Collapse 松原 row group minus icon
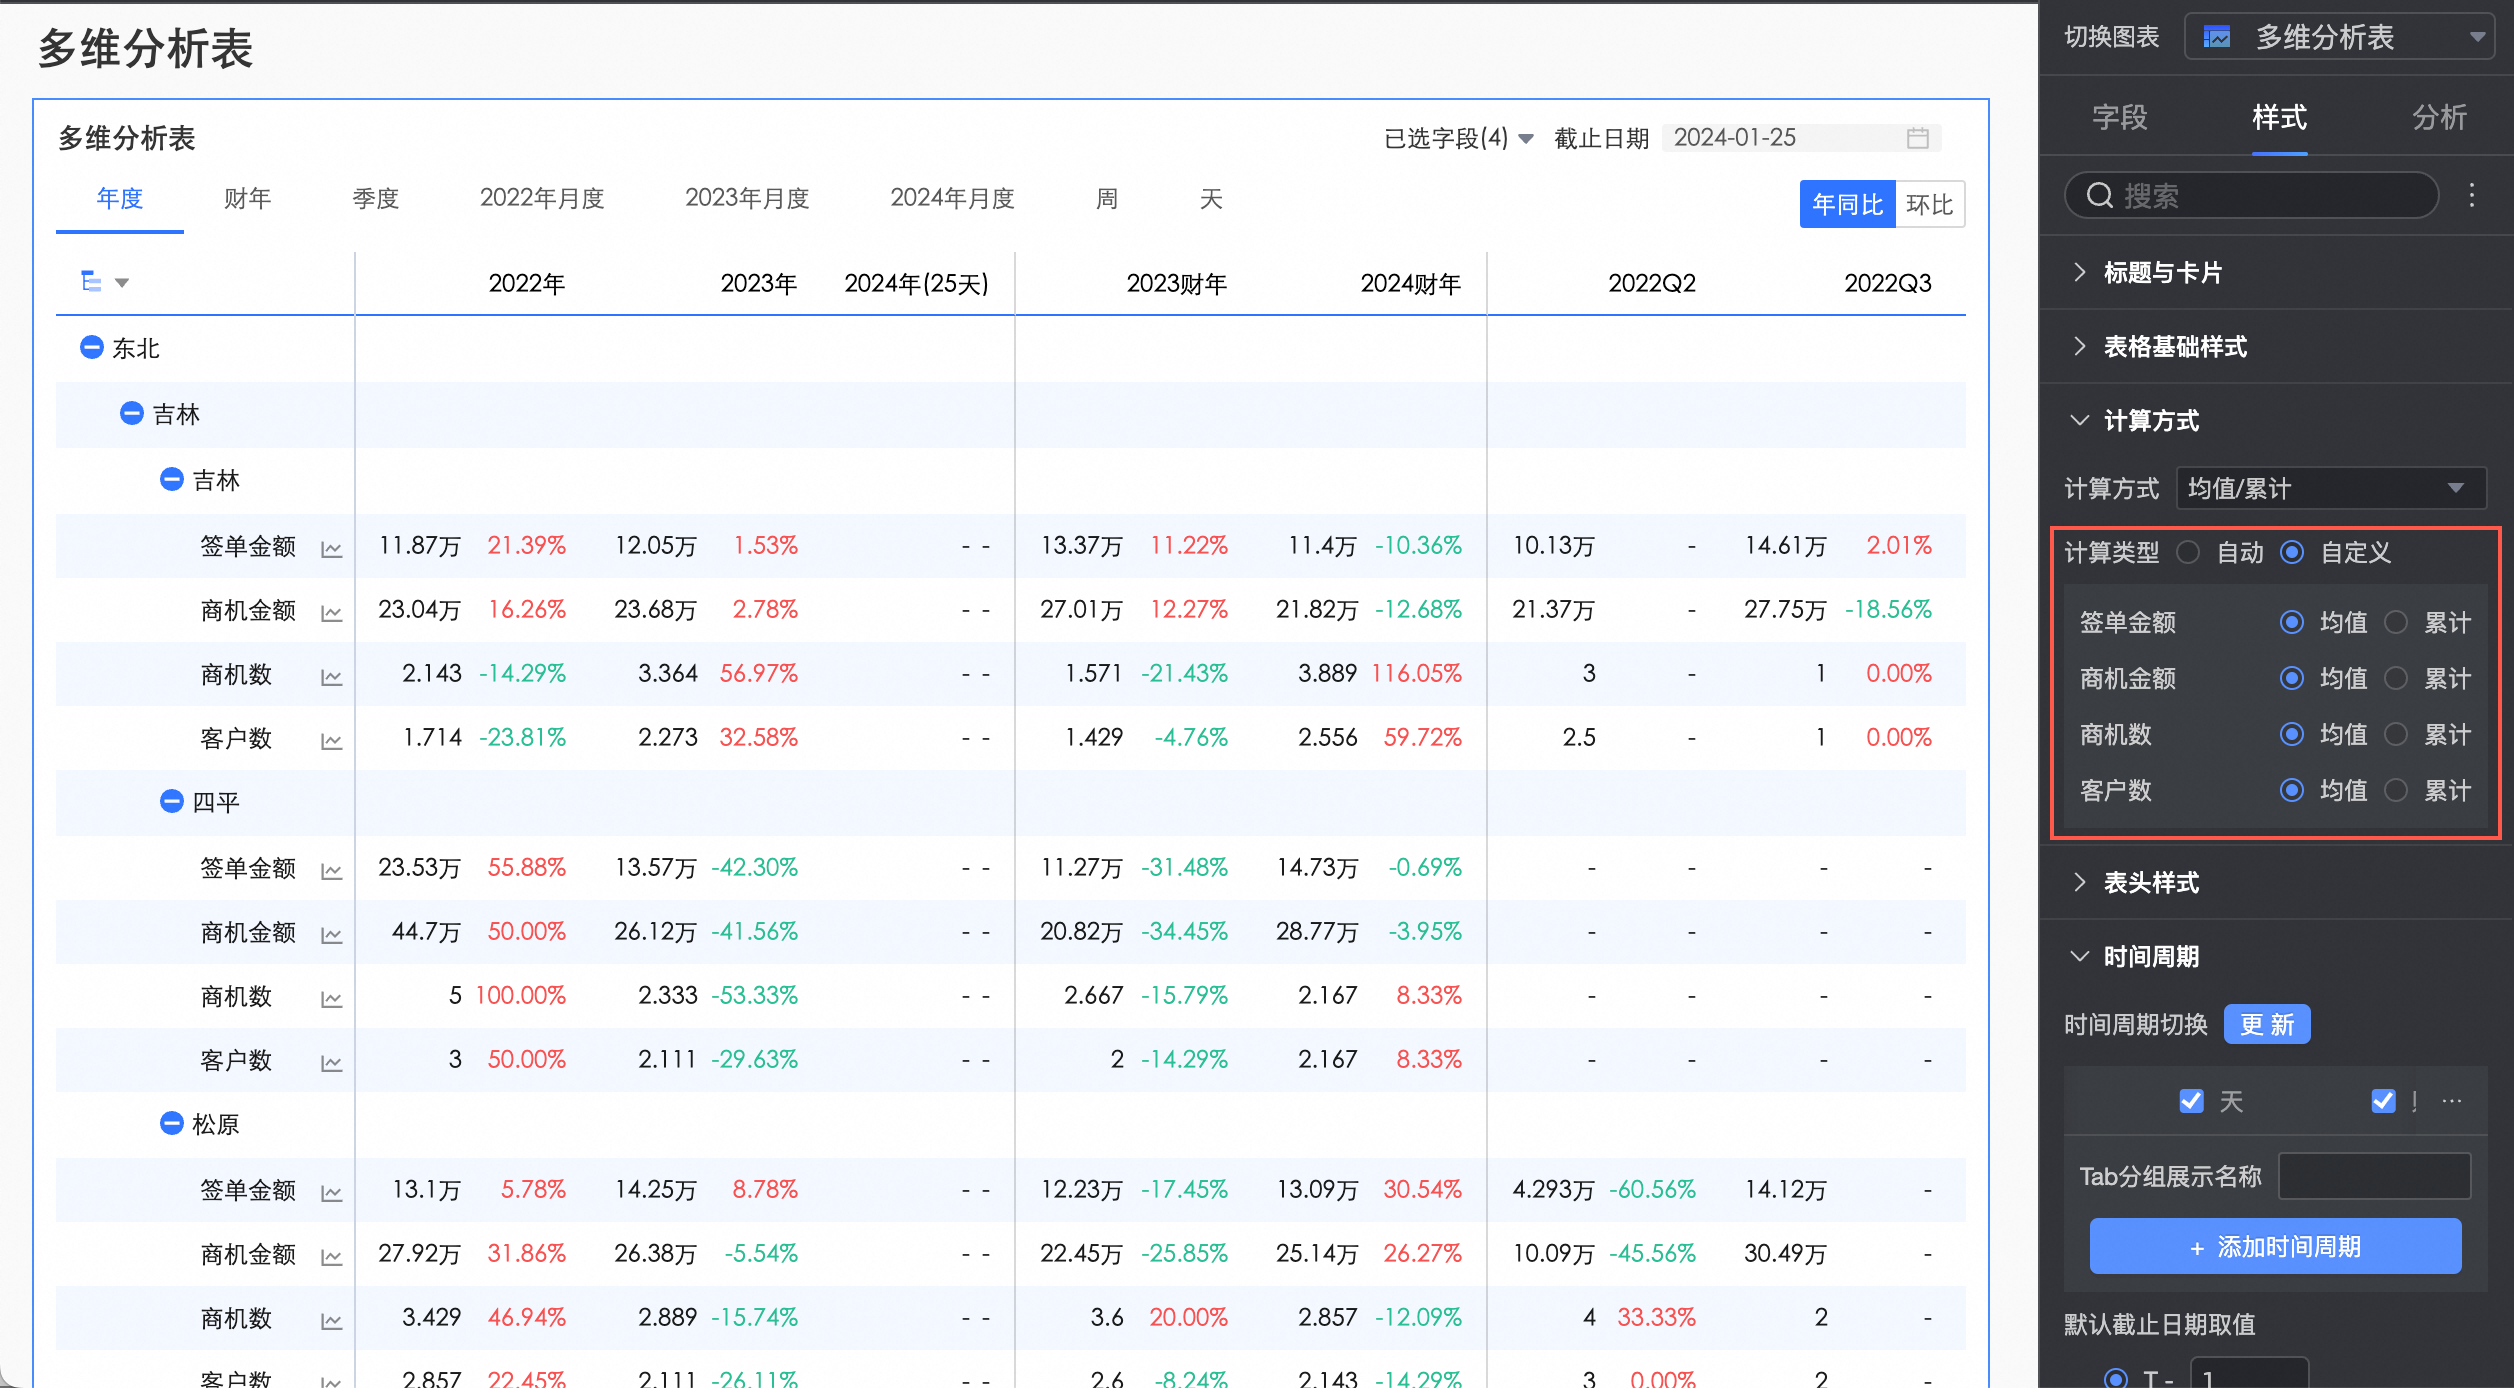 point(171,1123)
